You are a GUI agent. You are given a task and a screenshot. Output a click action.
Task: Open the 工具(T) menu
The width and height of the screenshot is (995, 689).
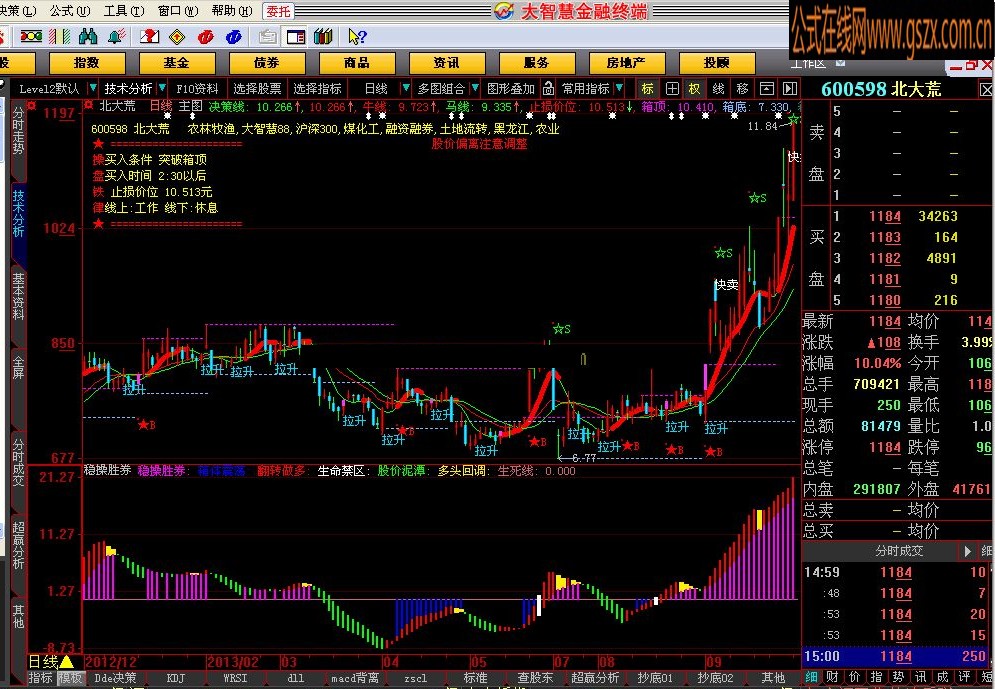point(124,10)
